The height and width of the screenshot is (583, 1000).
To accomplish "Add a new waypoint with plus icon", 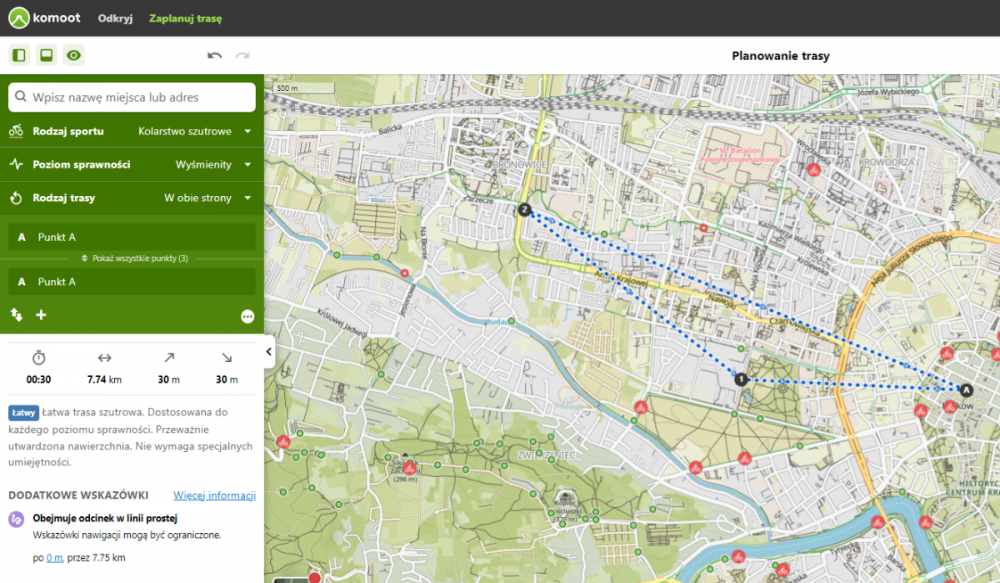I will pyautogui.click(x=41, y=315).
